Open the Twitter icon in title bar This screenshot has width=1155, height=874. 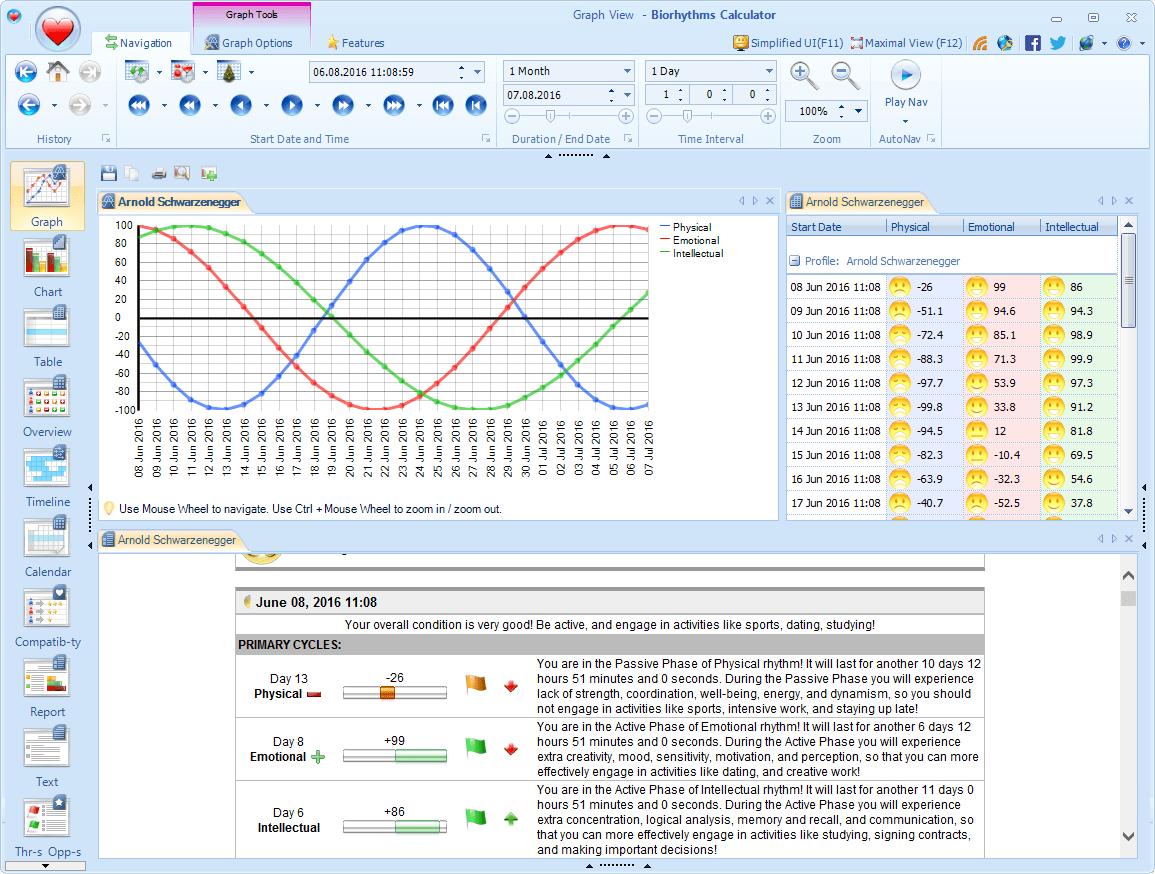(1058, 43)
